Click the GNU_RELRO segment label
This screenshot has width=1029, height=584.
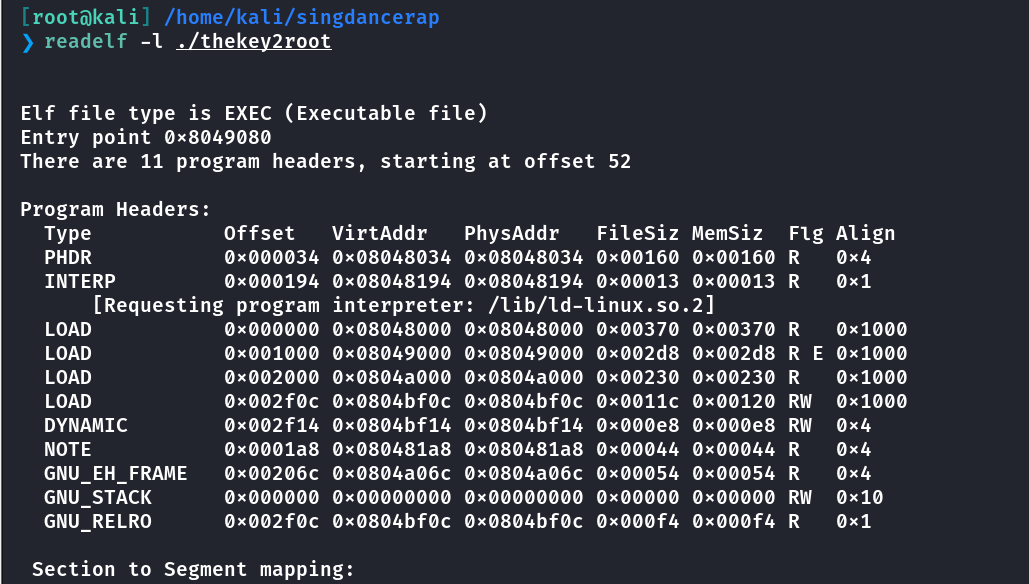(98, 522)
